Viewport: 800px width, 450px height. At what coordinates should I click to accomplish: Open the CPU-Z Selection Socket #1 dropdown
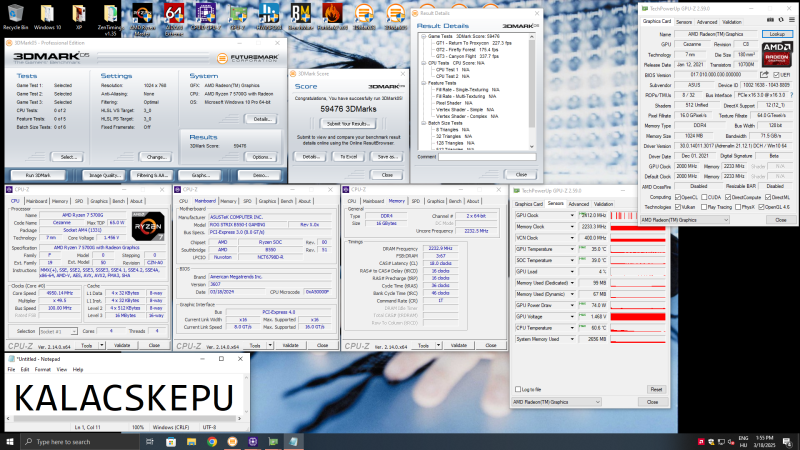point(58,332)
